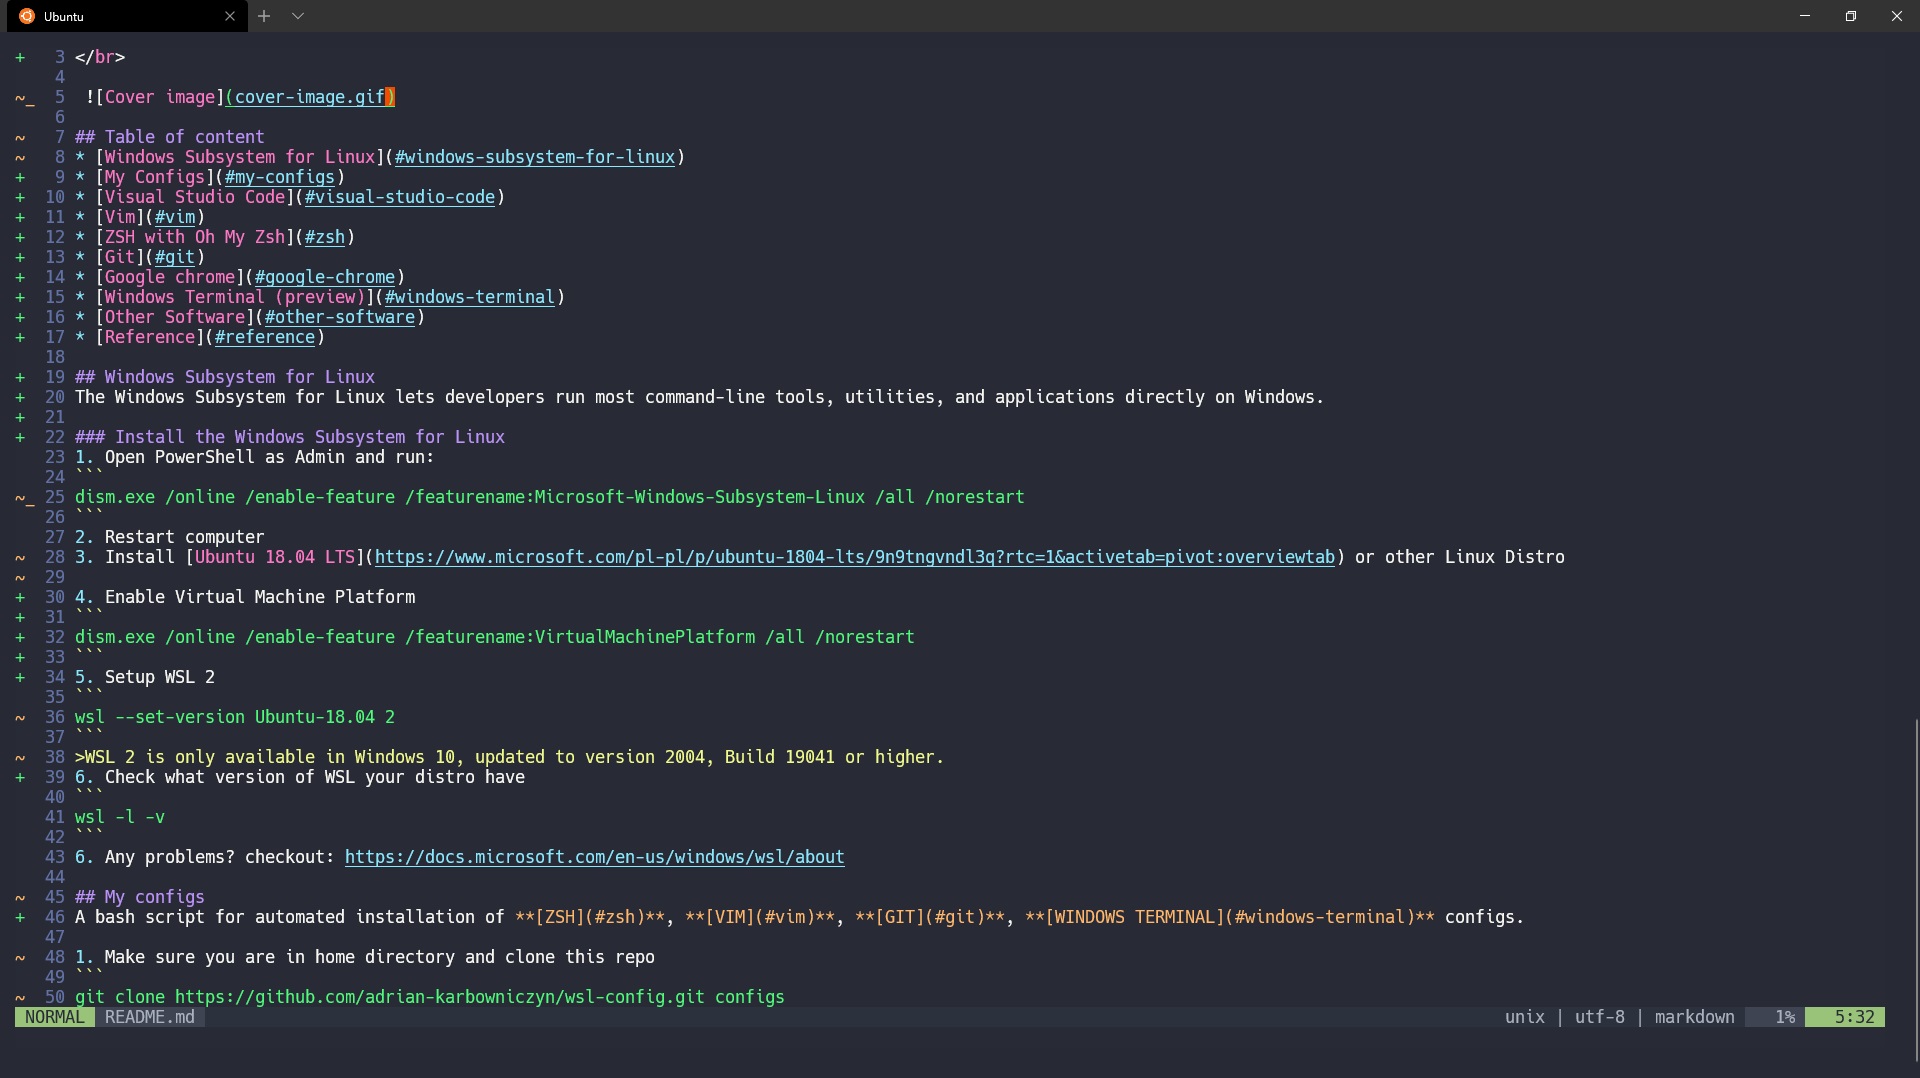The image size is (1920, 1078).
Task: Click '1. Open PowerShell as Admin and run:'
Action: coord(255,457)
